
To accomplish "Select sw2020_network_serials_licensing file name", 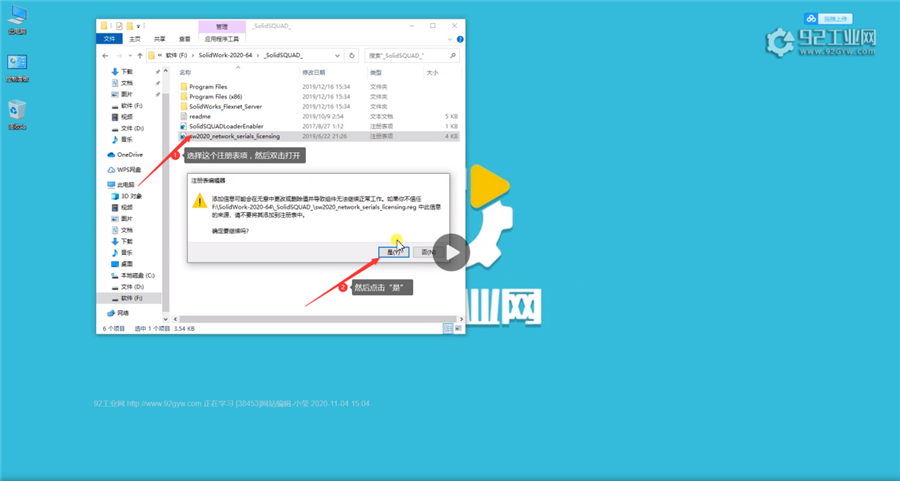I will pyautogui.click(x=235, y=137).
